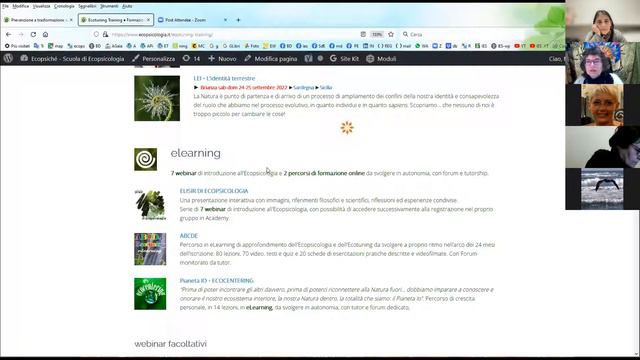Image resolution: width=640 pixels, height=360 pixels.
Task: Open the 100% zoom level indicator
Action: tap(377, 34)
